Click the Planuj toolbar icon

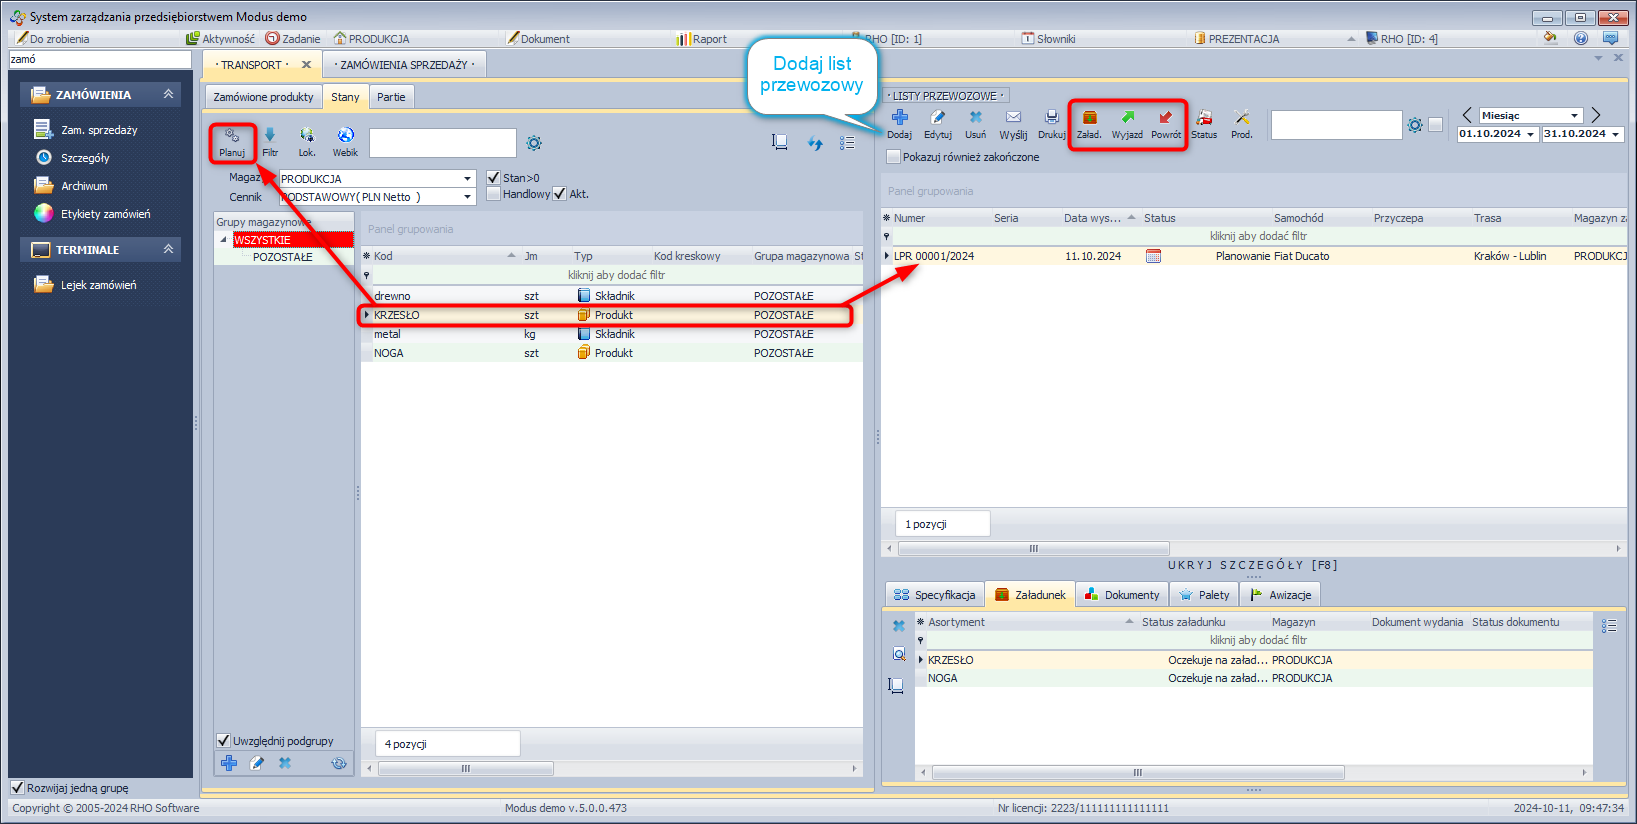click(232, 141)
